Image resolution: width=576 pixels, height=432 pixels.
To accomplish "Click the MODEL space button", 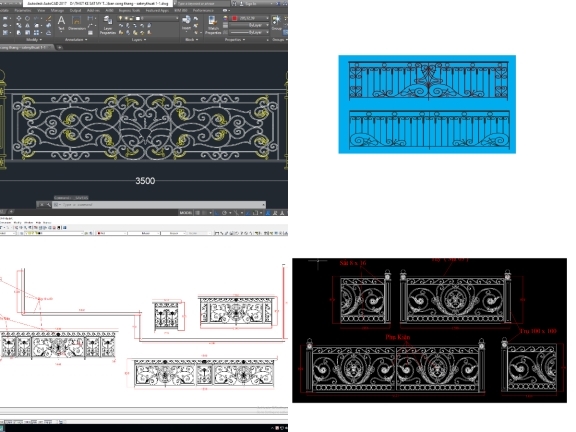I will click(x=186, y=213).
